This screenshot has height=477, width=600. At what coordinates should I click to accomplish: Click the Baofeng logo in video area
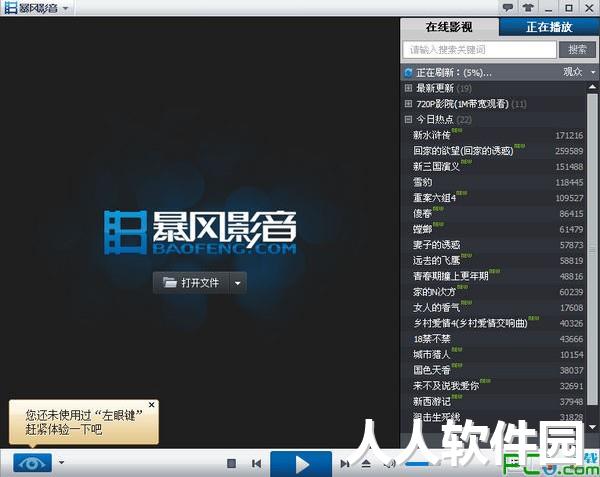201,232
